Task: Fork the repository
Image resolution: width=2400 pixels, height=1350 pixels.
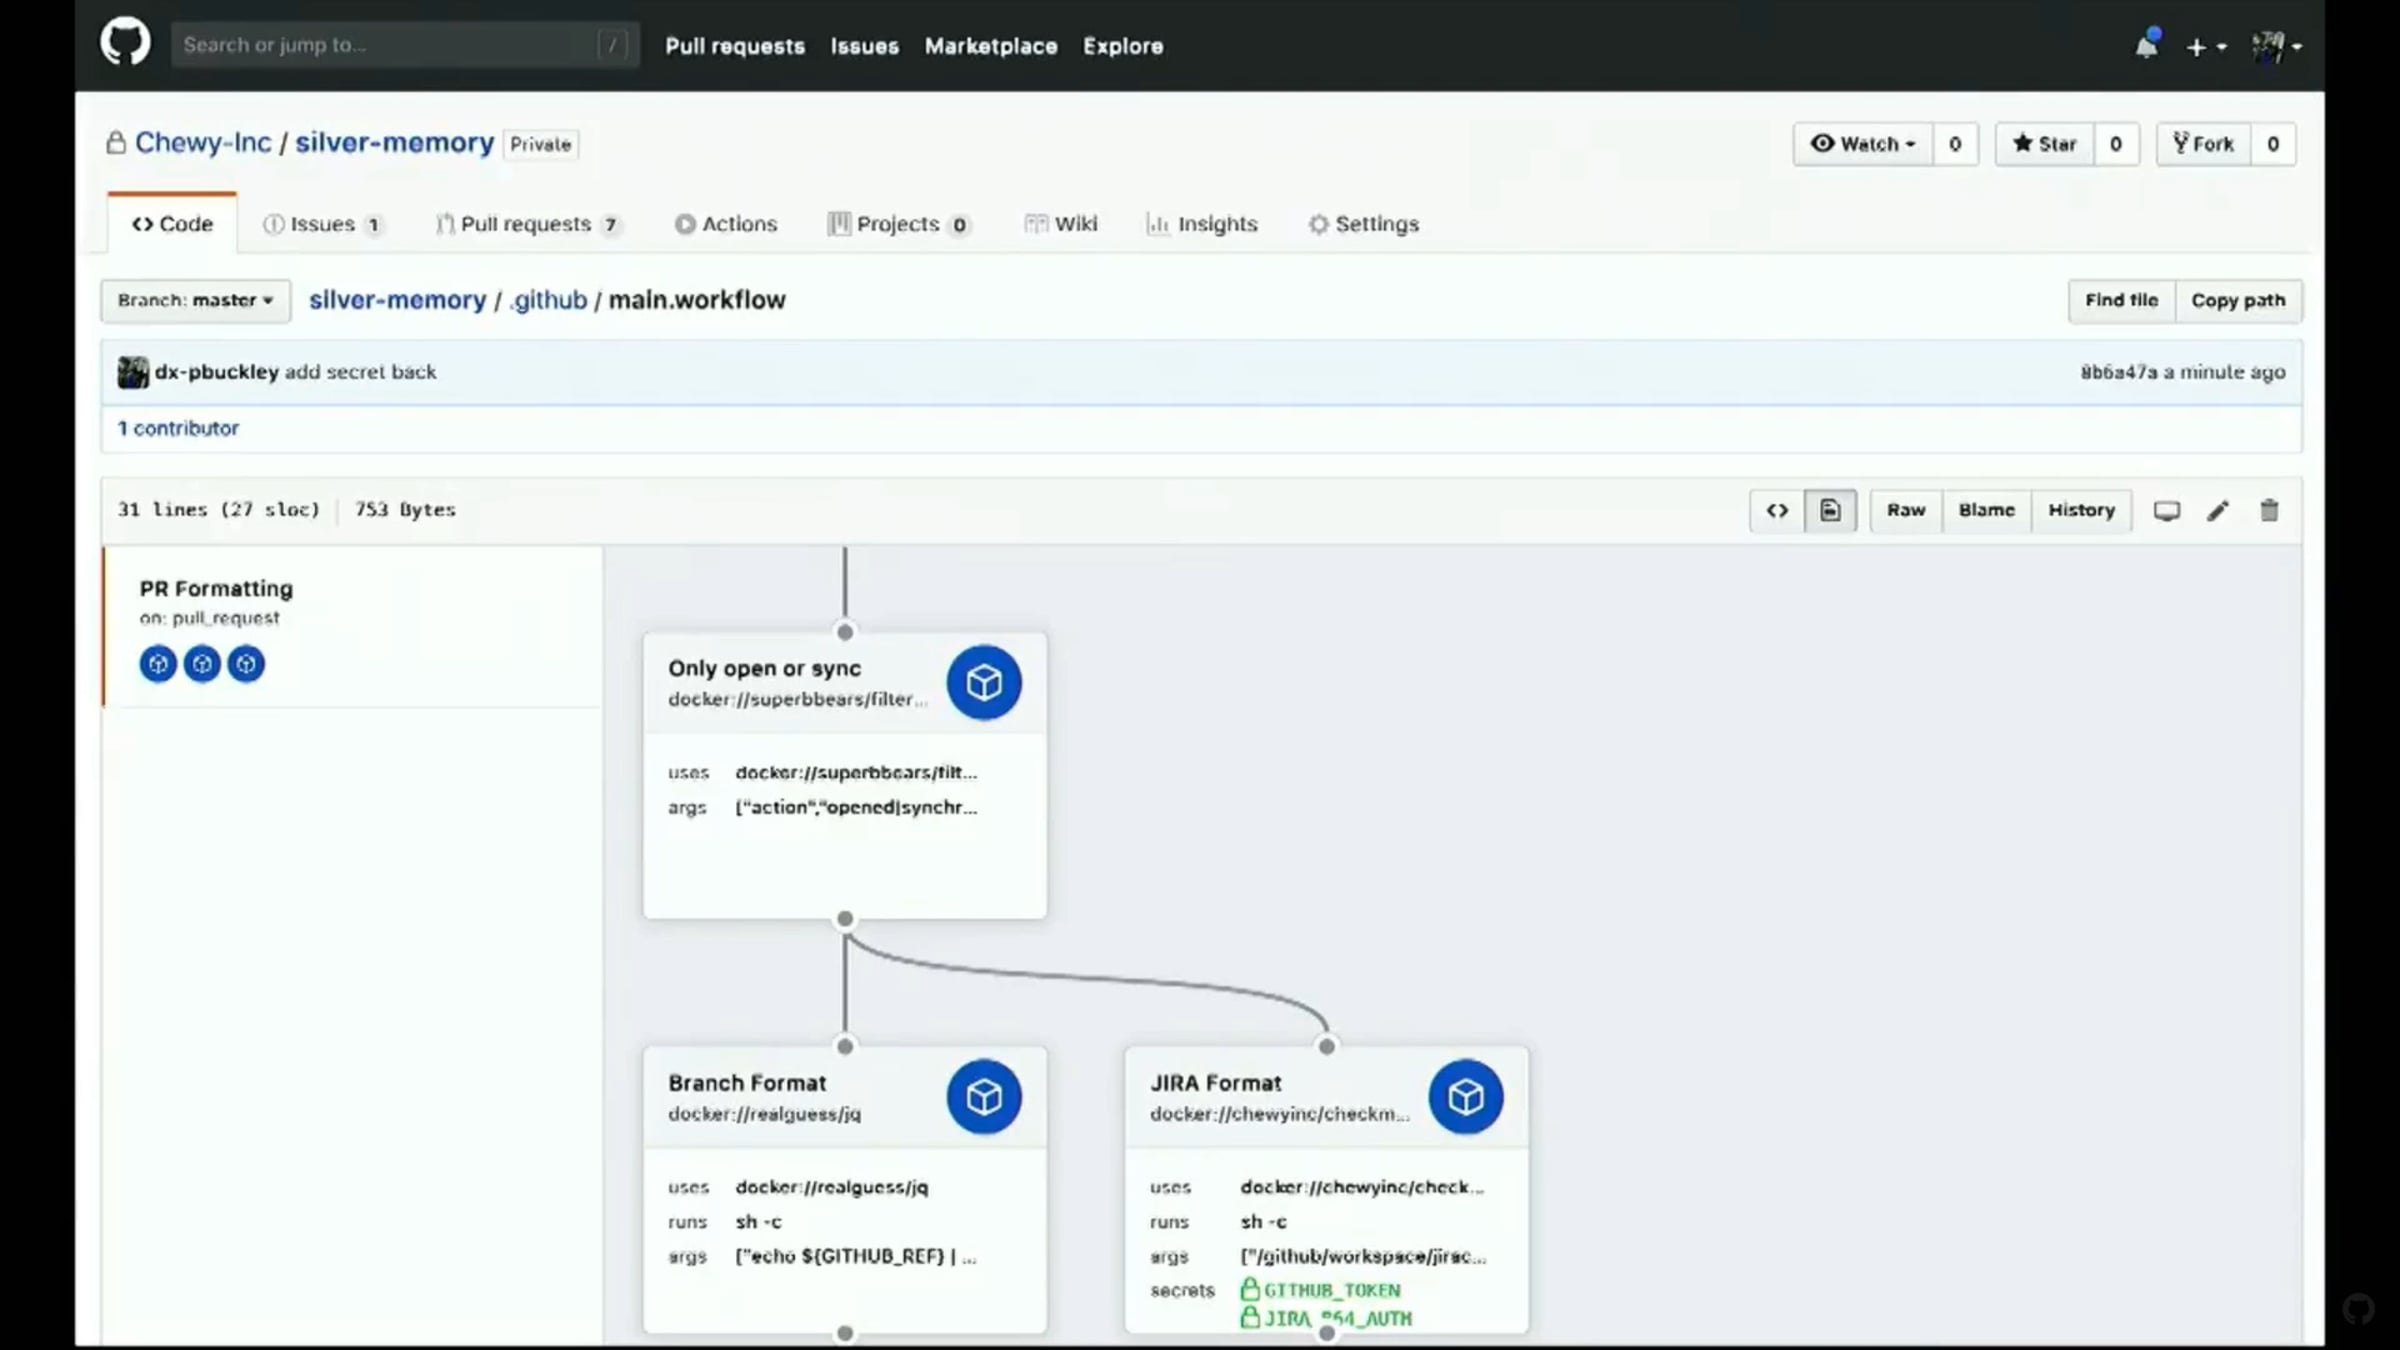Action: click(x=2203, y=144)
